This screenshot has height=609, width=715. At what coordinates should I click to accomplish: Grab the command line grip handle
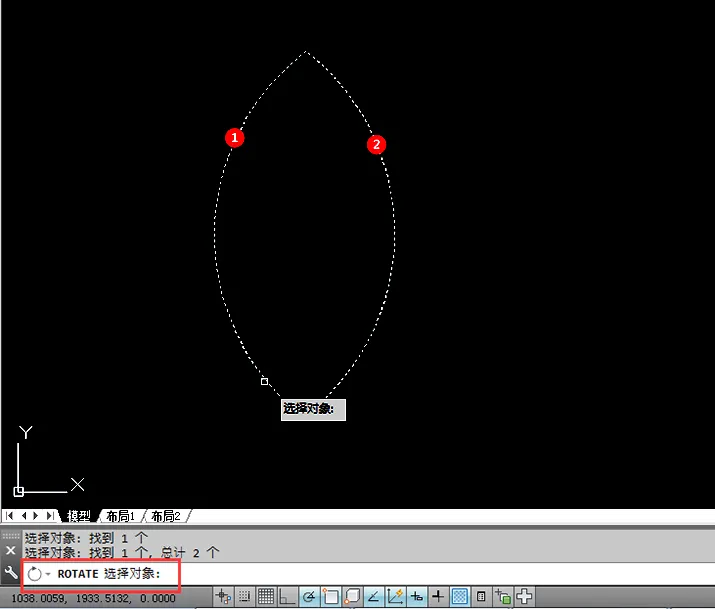pos(11,536)
